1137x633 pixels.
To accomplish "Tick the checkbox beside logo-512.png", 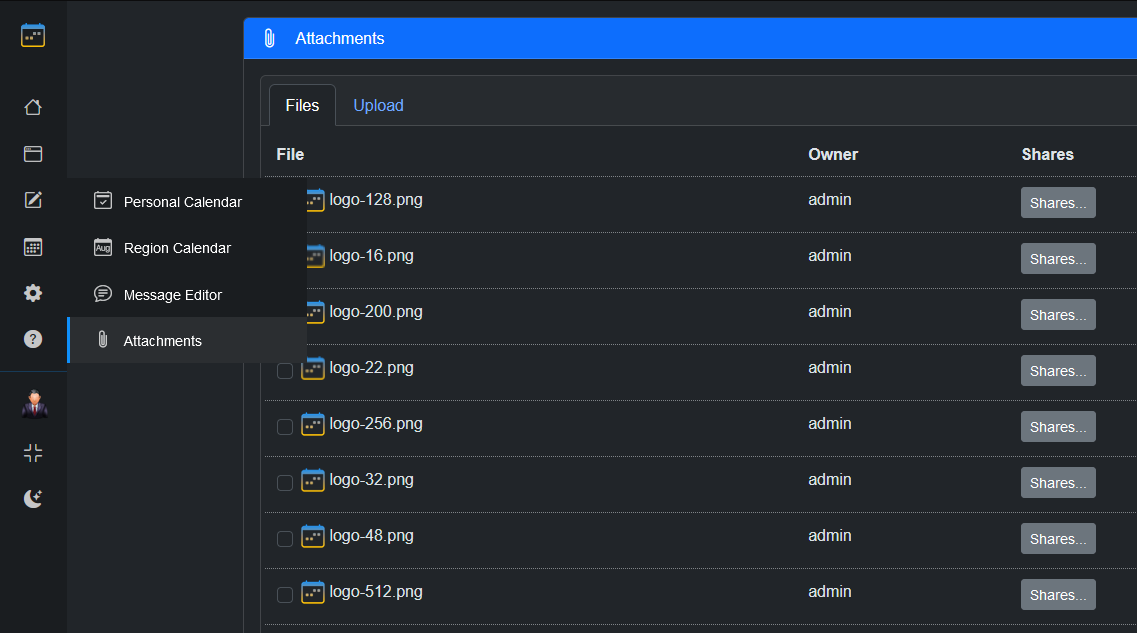I will tap(285, 595).
